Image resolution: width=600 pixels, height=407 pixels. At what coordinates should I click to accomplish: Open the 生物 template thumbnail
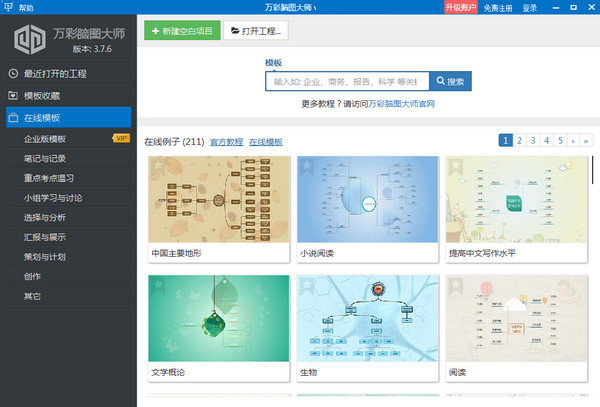pyautogui.click(x=368, y=318)
